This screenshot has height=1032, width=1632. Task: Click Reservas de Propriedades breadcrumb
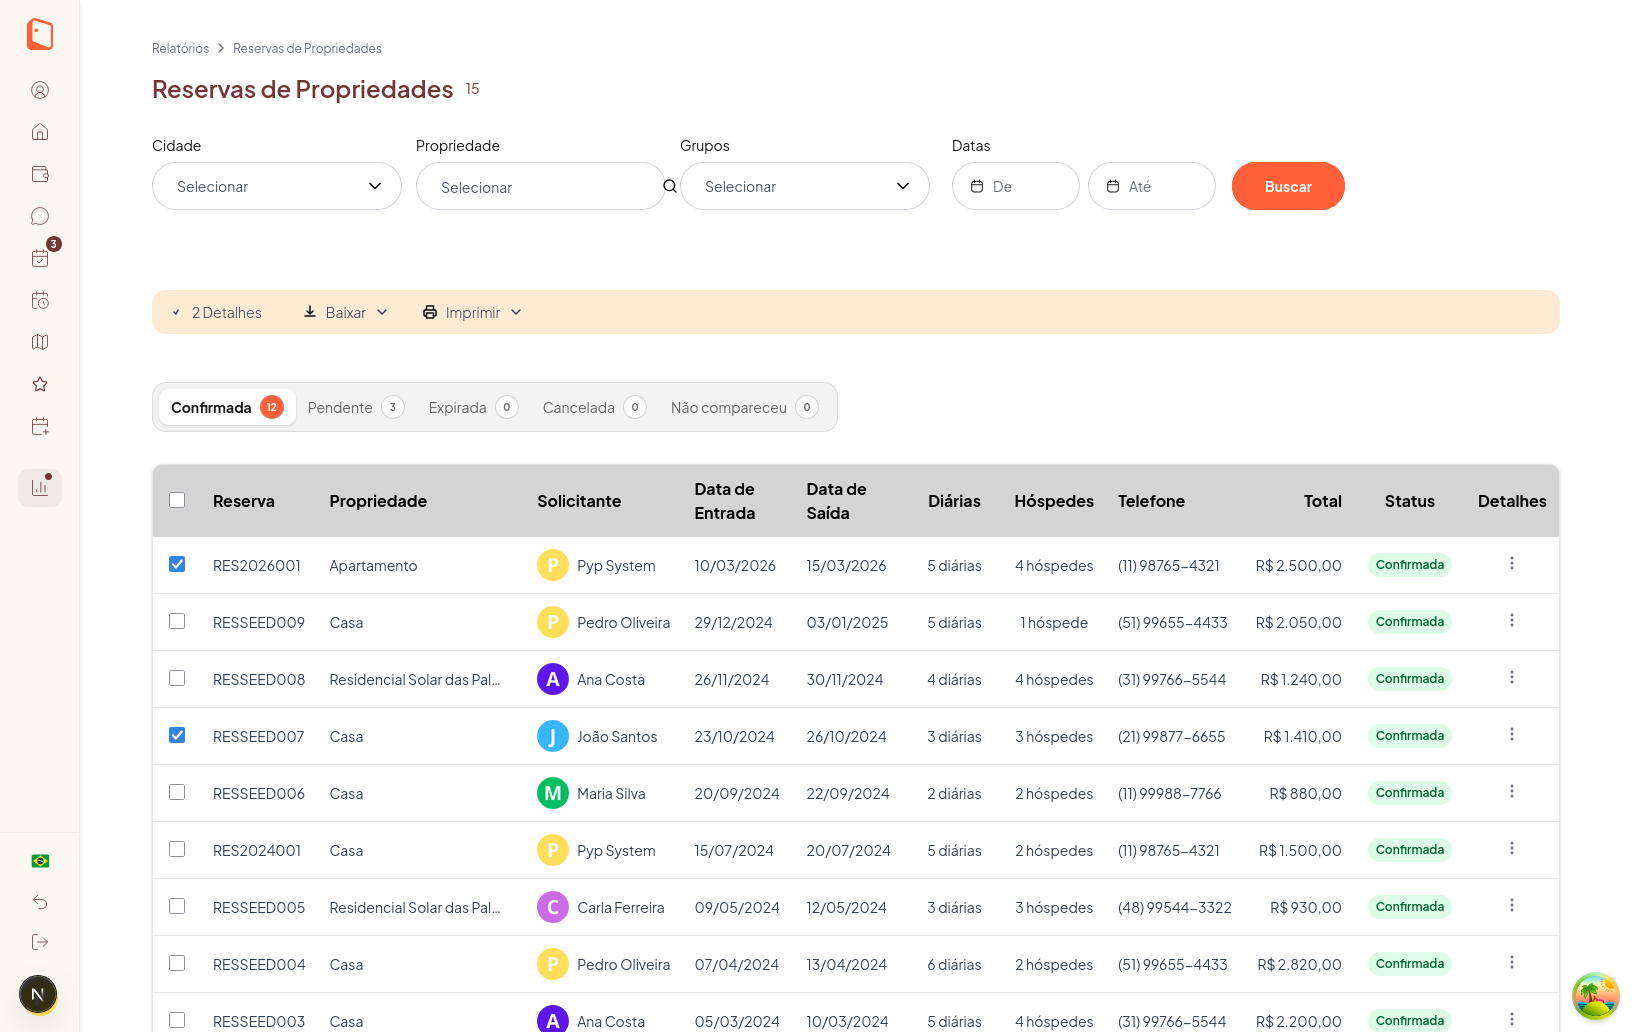tap(307, 48)
